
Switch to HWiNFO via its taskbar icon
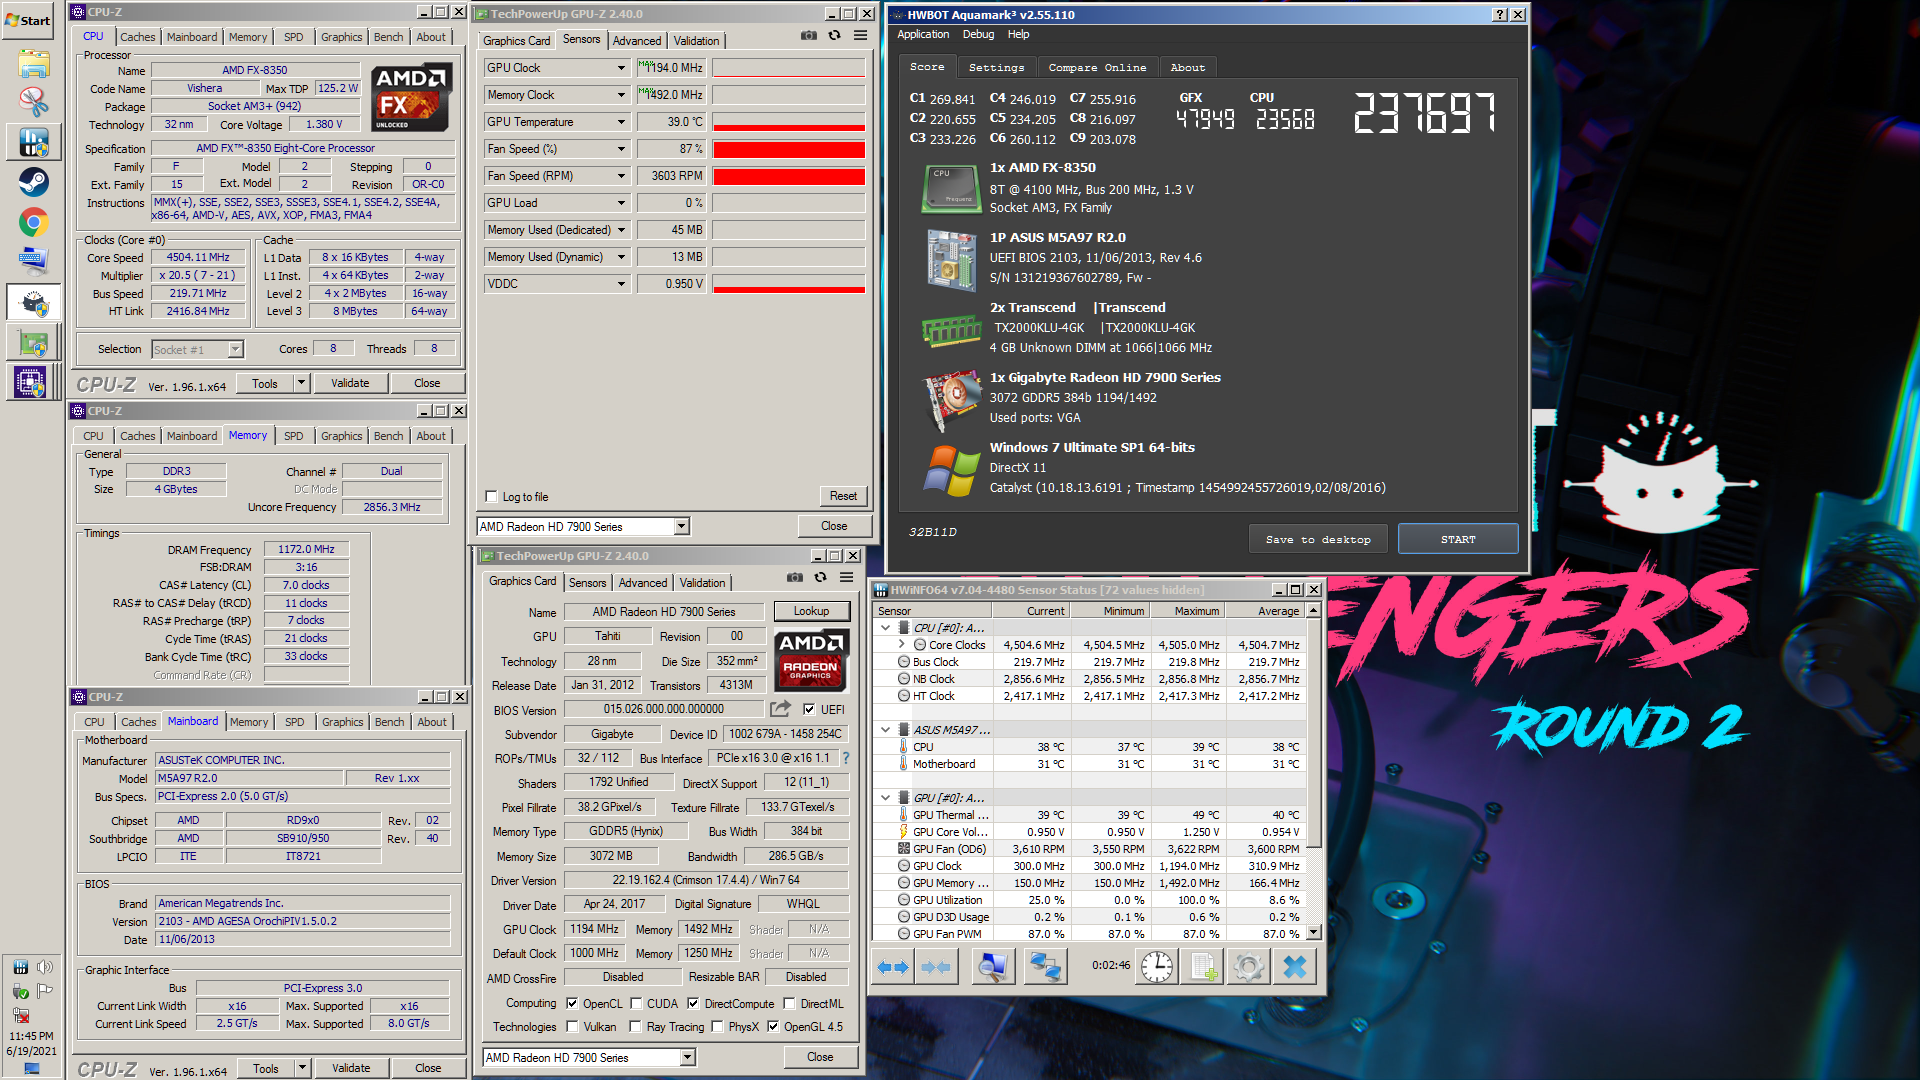[x=33, y=142]
